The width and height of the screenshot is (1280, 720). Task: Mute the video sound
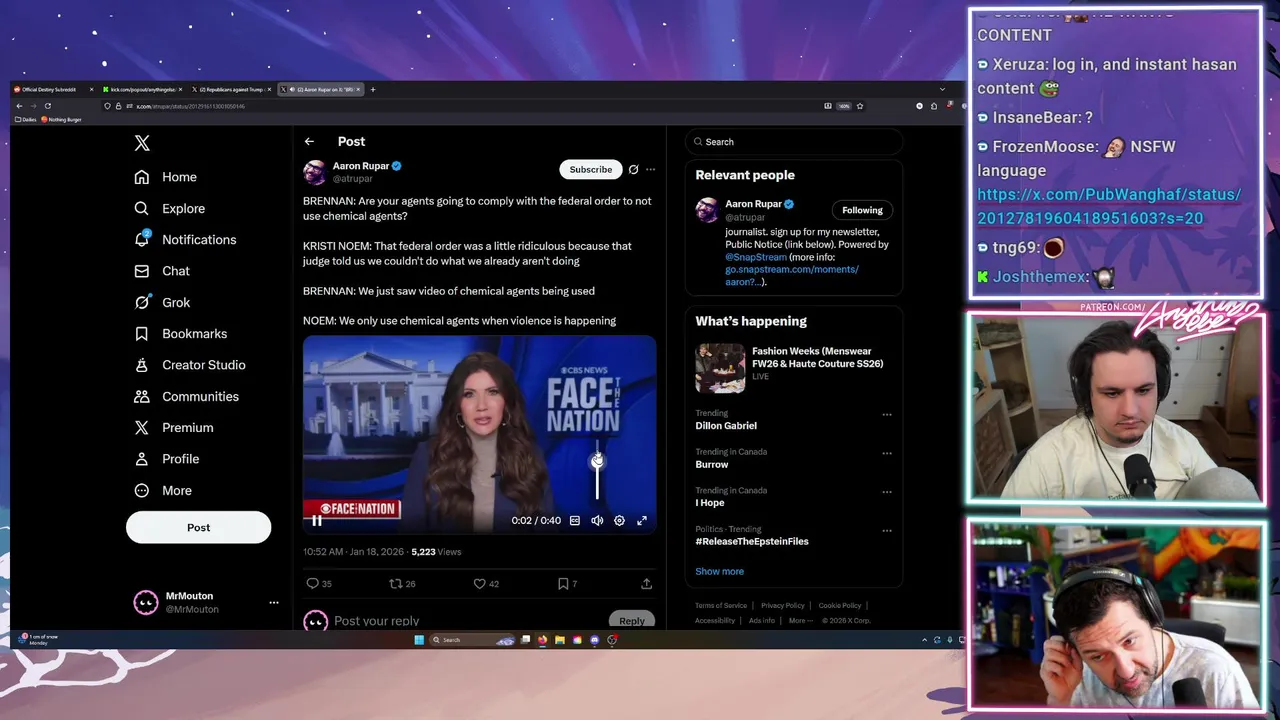pos(597,520)
